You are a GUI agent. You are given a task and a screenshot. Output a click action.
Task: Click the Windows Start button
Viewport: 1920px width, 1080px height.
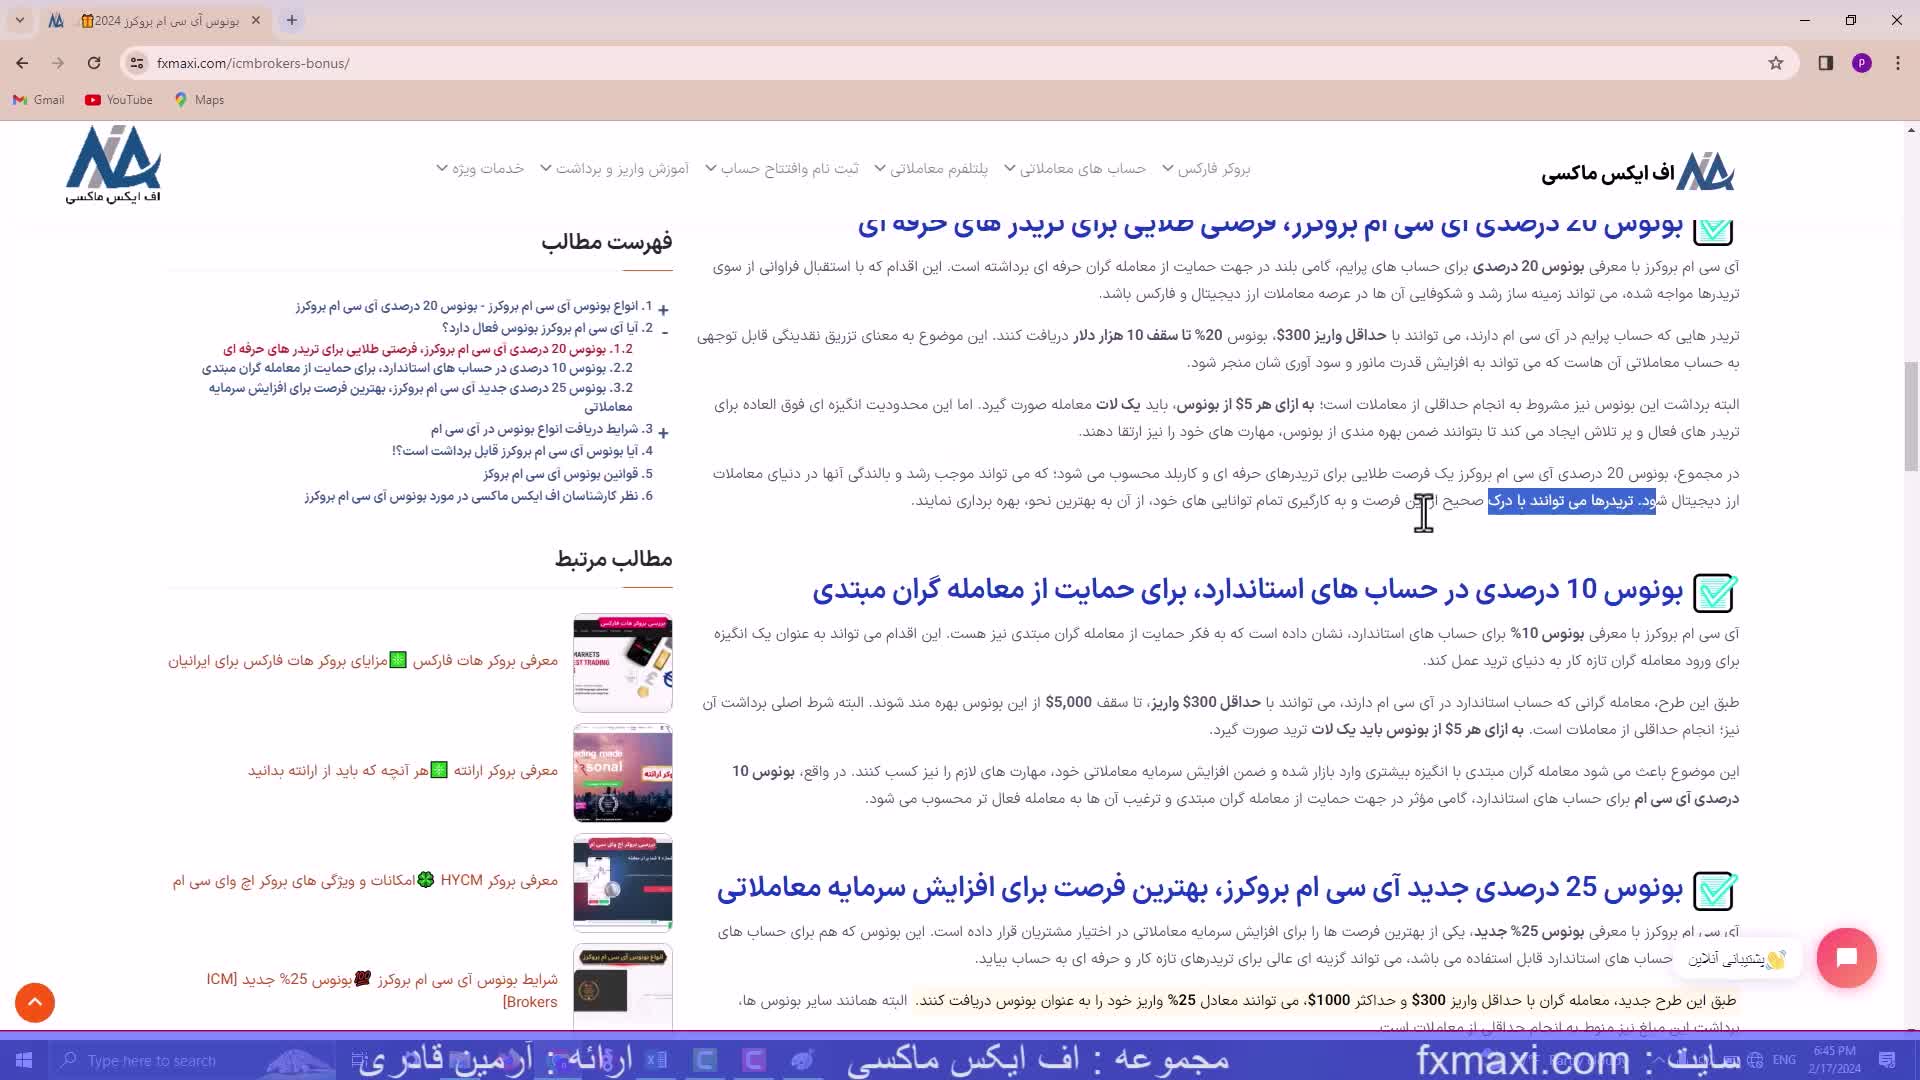click(22, 1060)
